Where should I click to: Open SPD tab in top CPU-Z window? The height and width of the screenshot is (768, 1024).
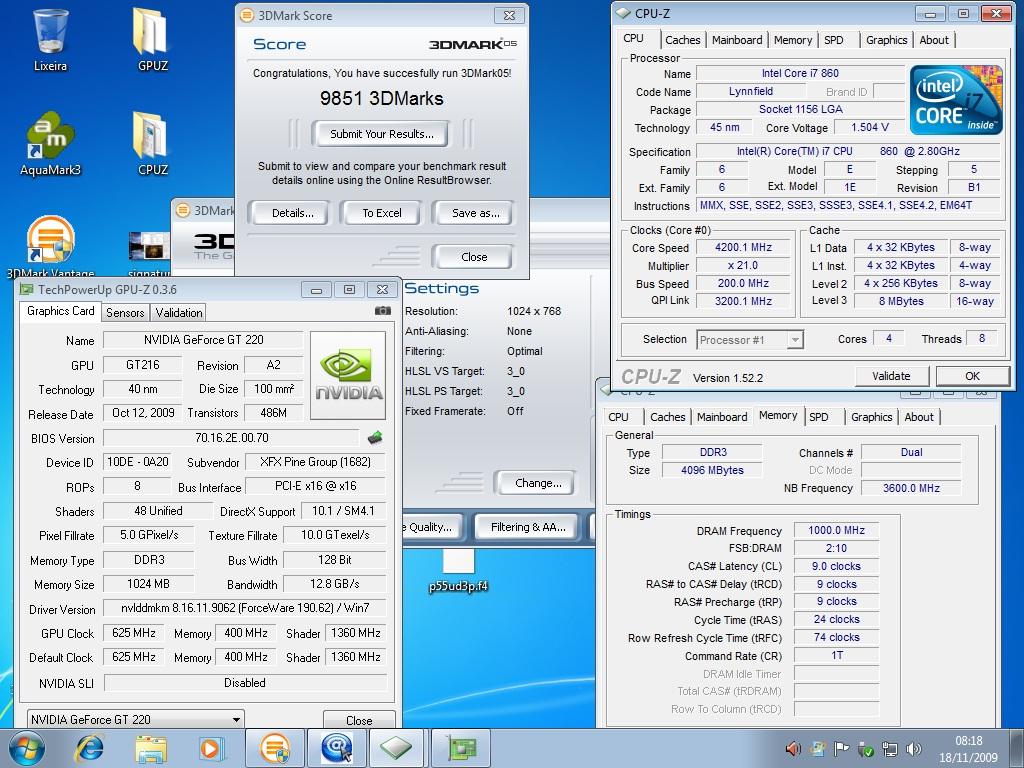coord(833,40)
